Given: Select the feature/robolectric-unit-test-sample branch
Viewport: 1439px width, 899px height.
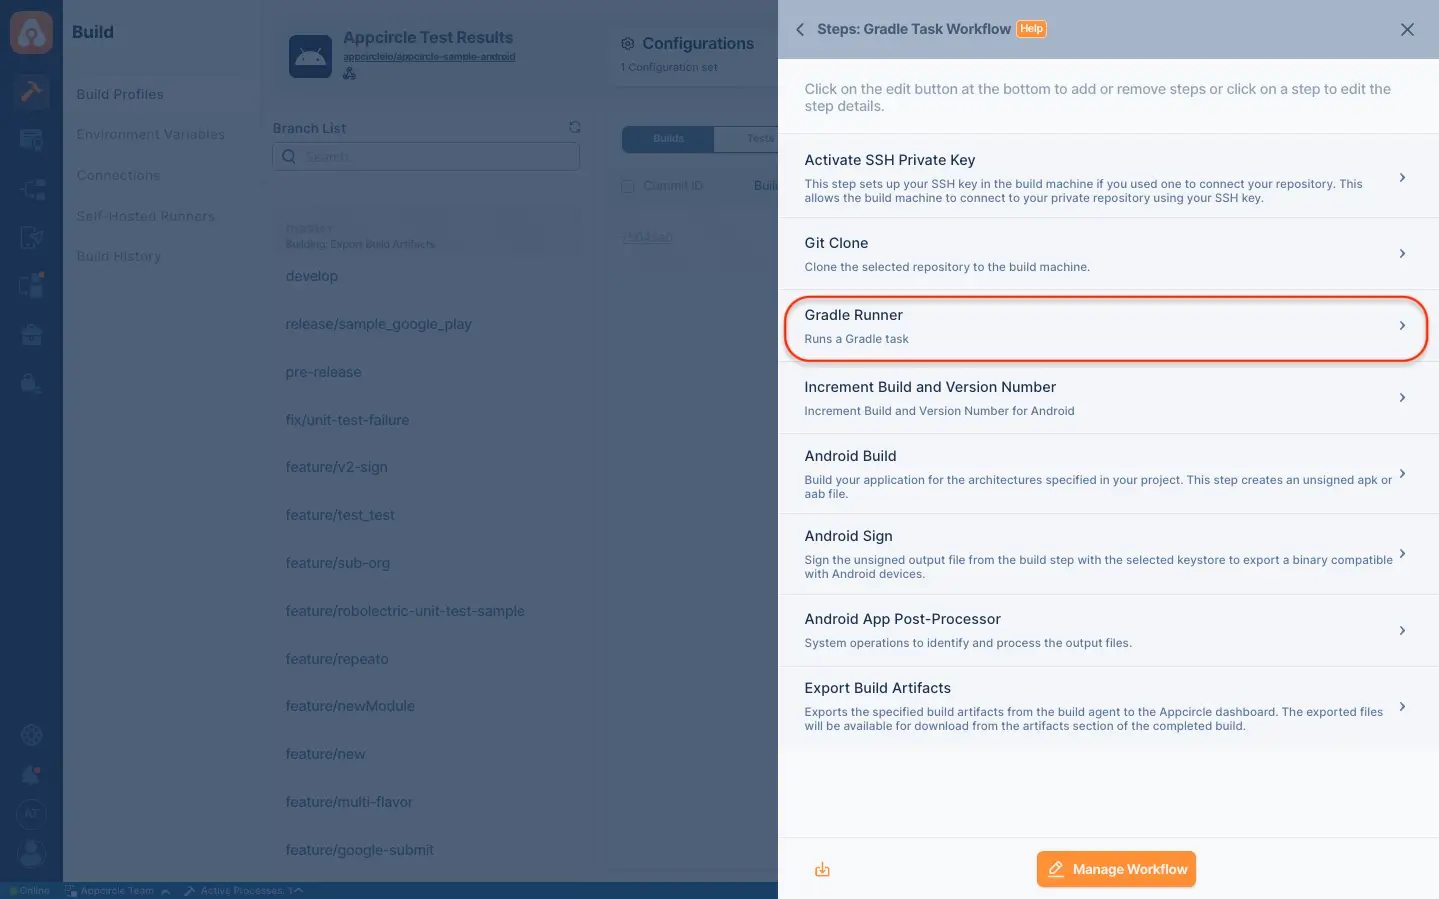Looking at the screenshot, I should pyautogui.click(x=405, y=611).
